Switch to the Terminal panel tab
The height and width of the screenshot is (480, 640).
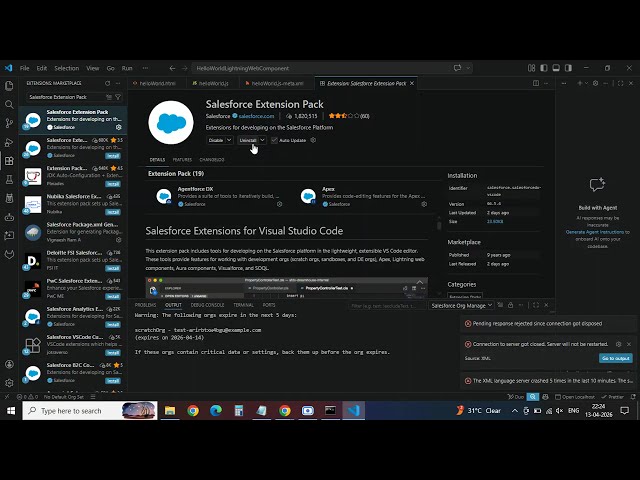point(243,305)
